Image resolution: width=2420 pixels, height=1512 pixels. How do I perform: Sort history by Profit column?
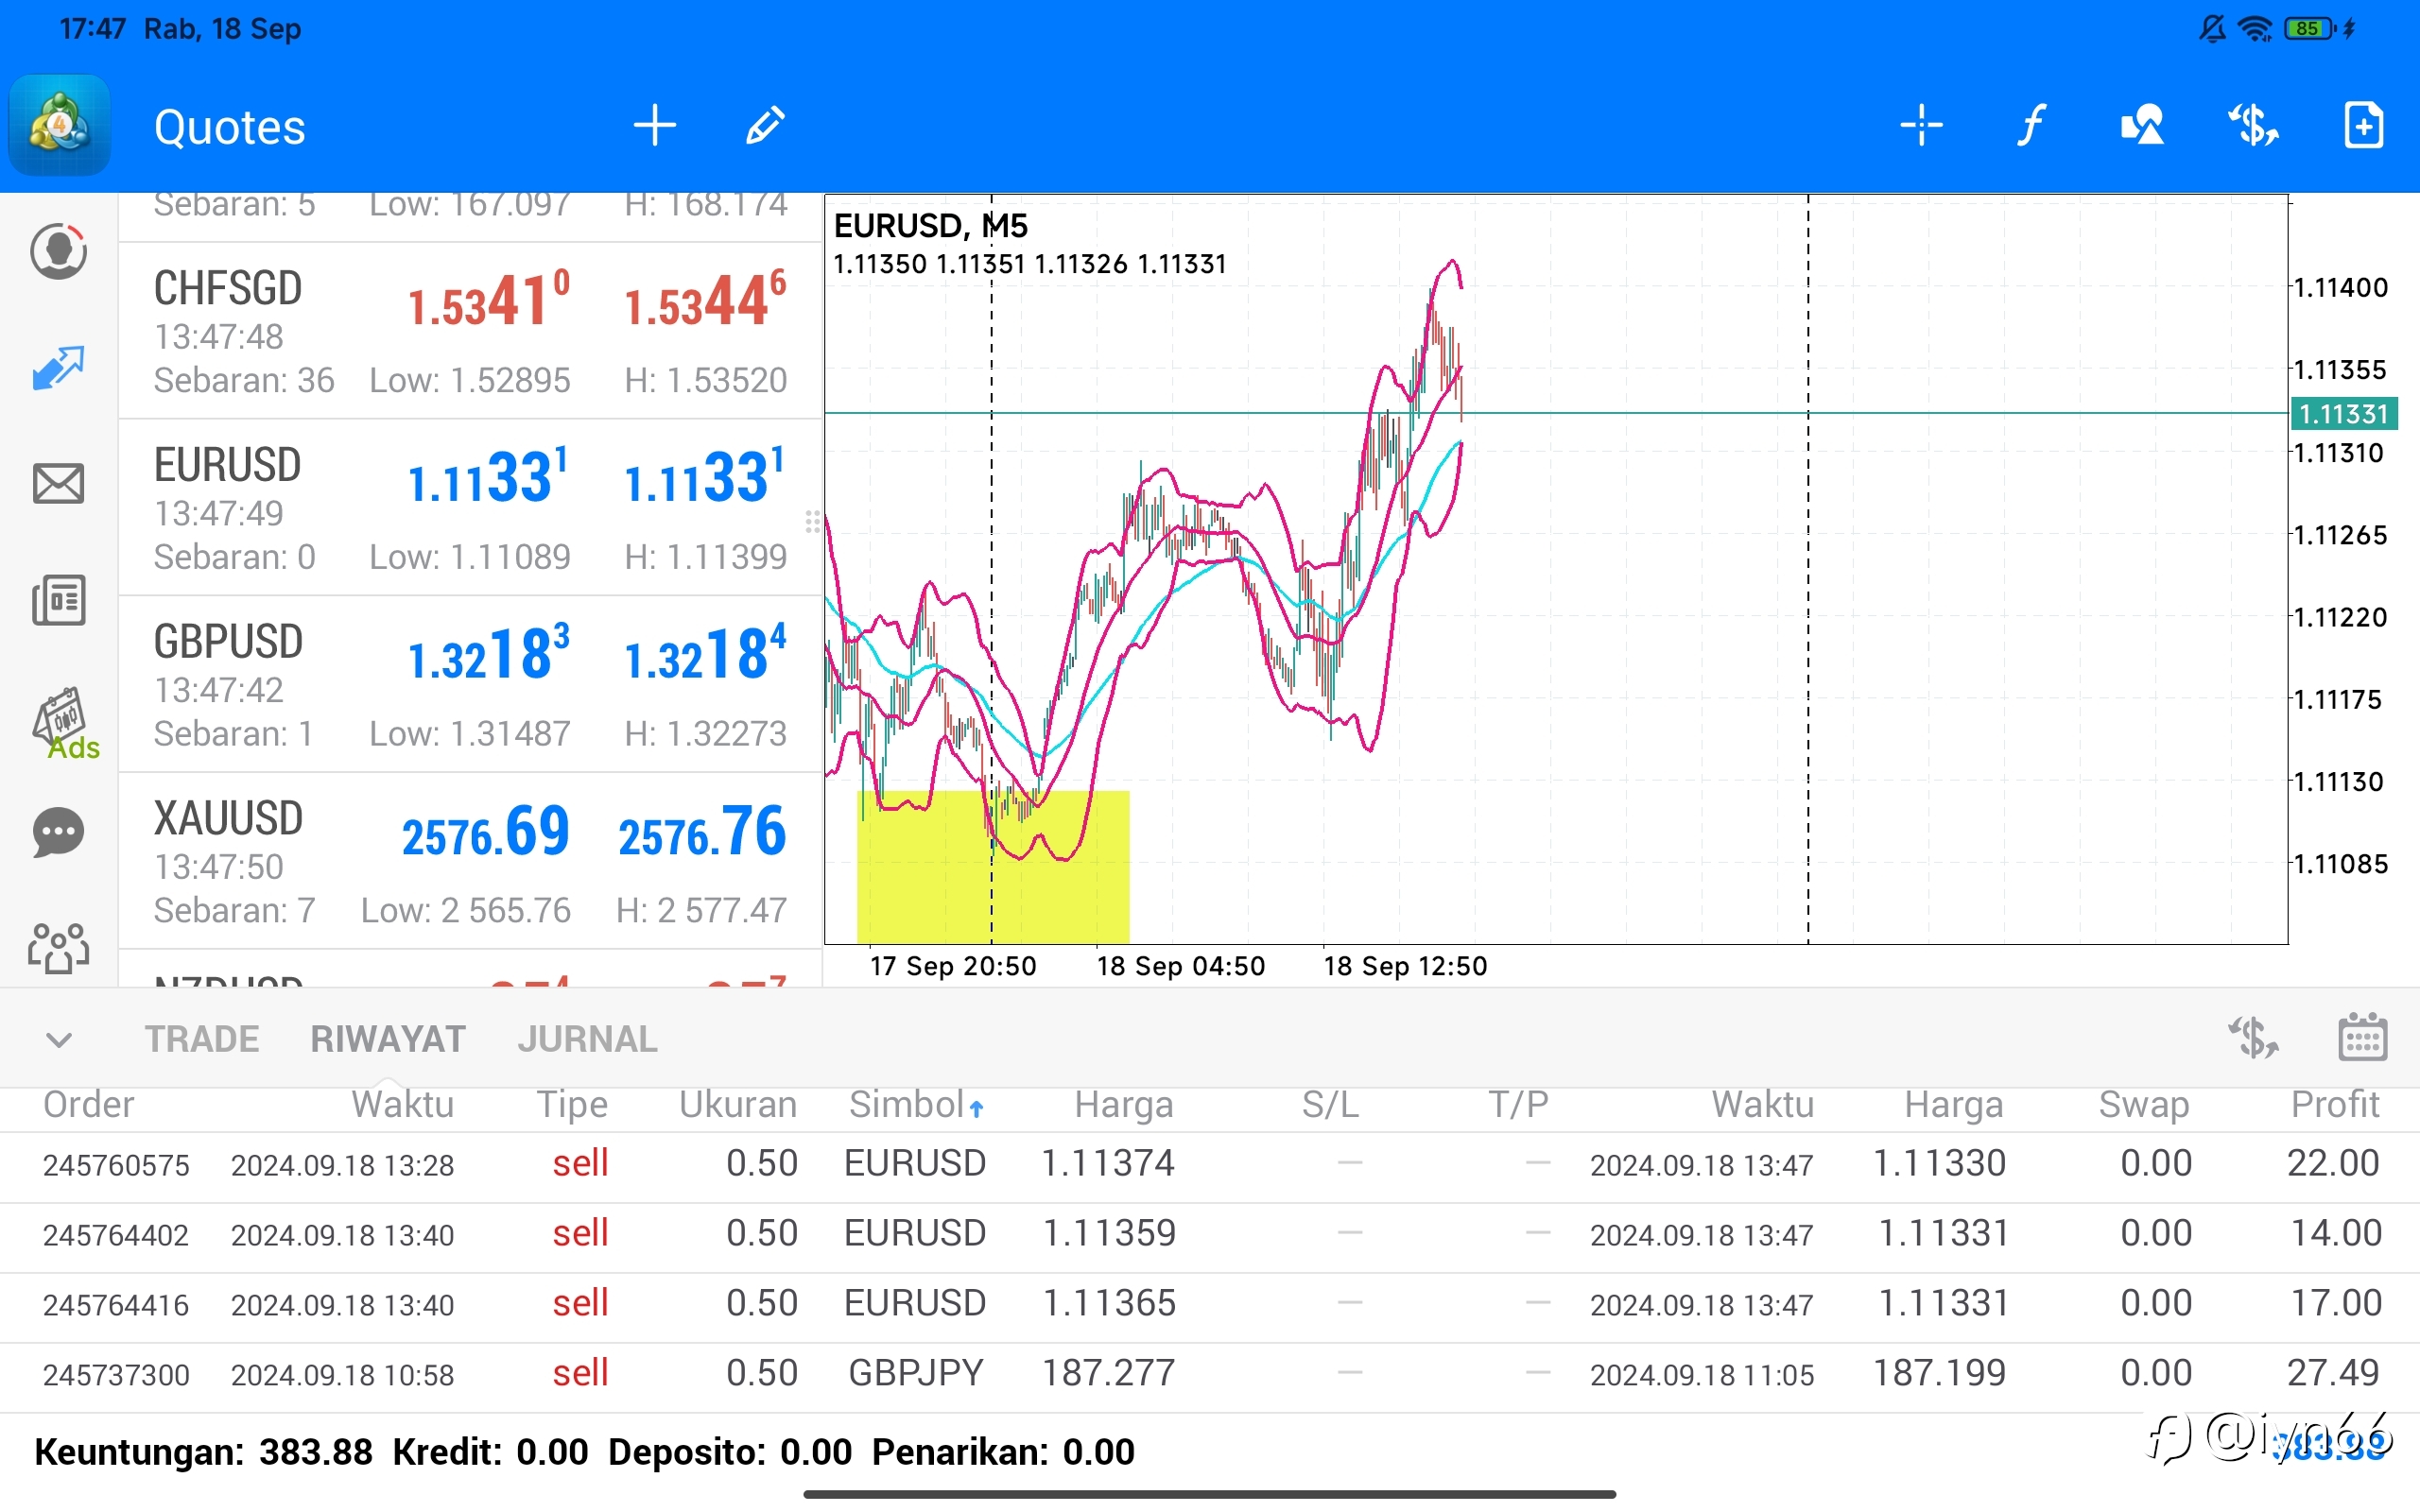click(2335, 1105)
